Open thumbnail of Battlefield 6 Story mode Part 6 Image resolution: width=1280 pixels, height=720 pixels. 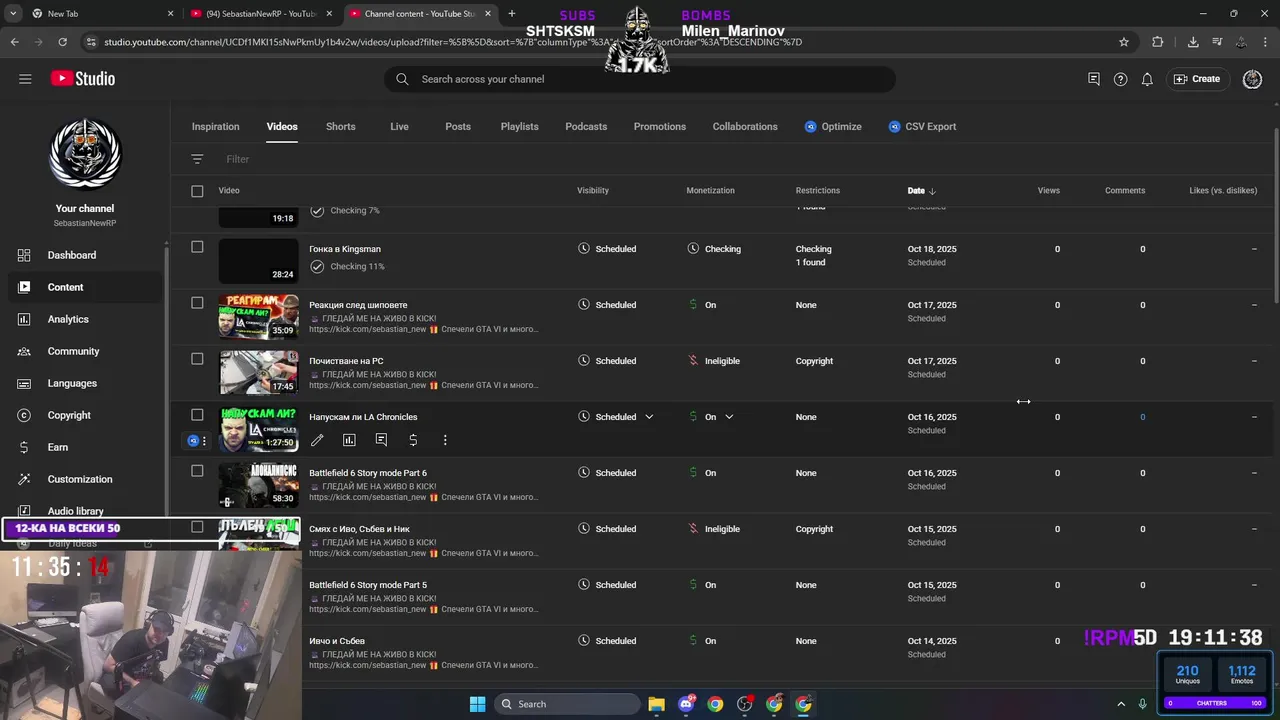(259, 484)
